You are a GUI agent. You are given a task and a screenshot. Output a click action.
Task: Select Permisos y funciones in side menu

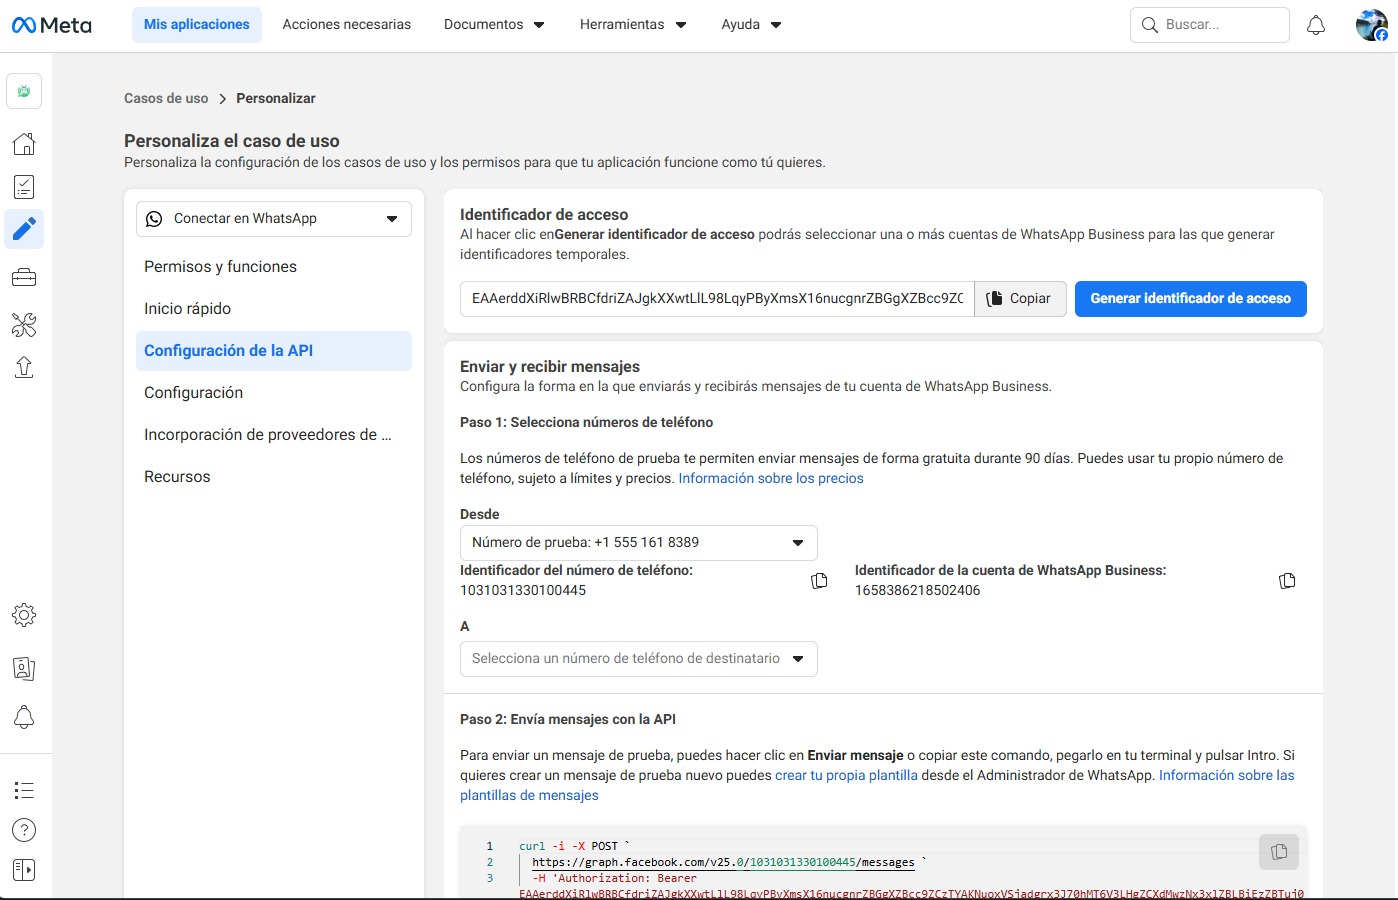(x=220, y=267)
